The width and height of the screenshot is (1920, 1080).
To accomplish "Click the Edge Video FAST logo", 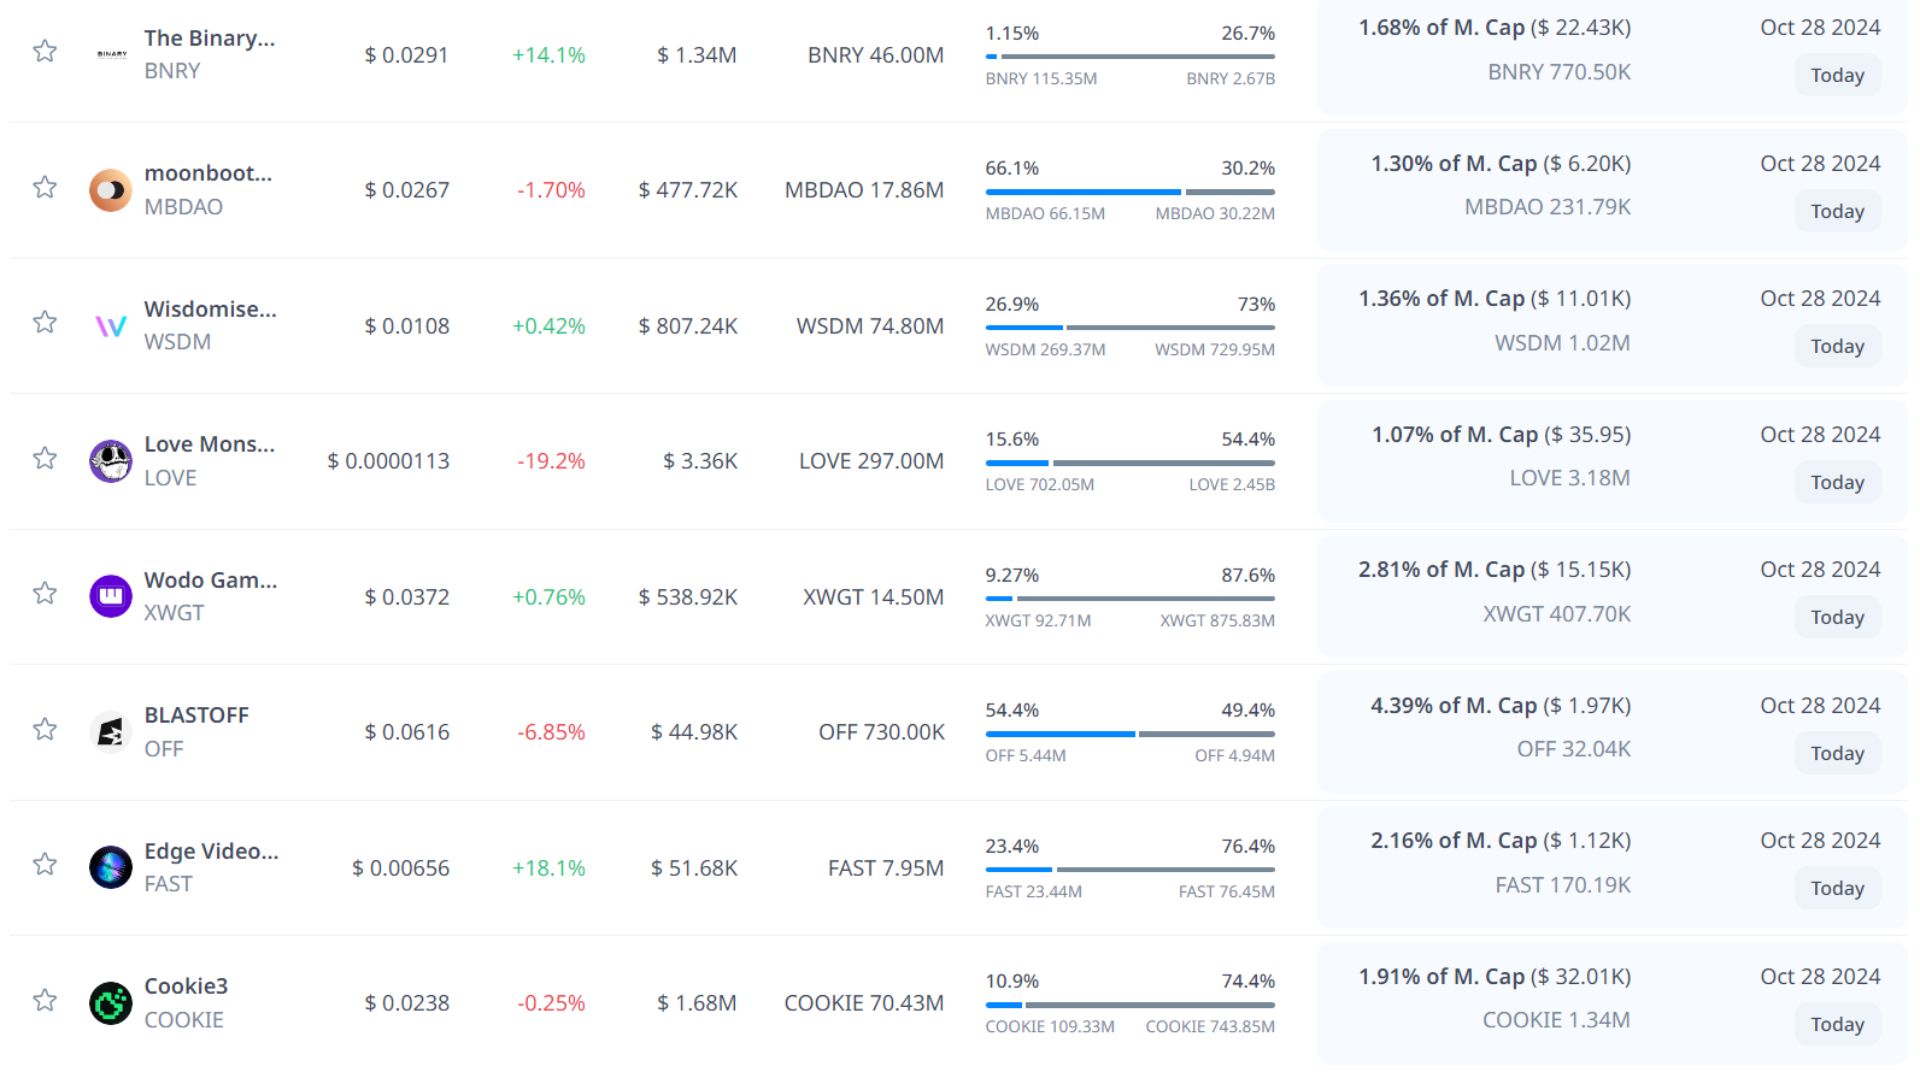I will (x=110, y=867).
